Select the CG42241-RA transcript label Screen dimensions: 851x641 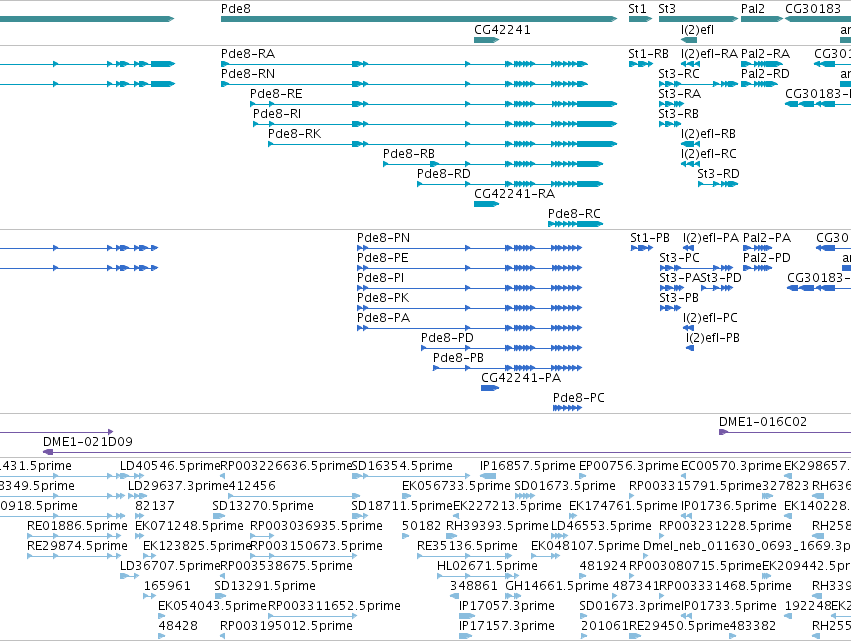point(514,194)
